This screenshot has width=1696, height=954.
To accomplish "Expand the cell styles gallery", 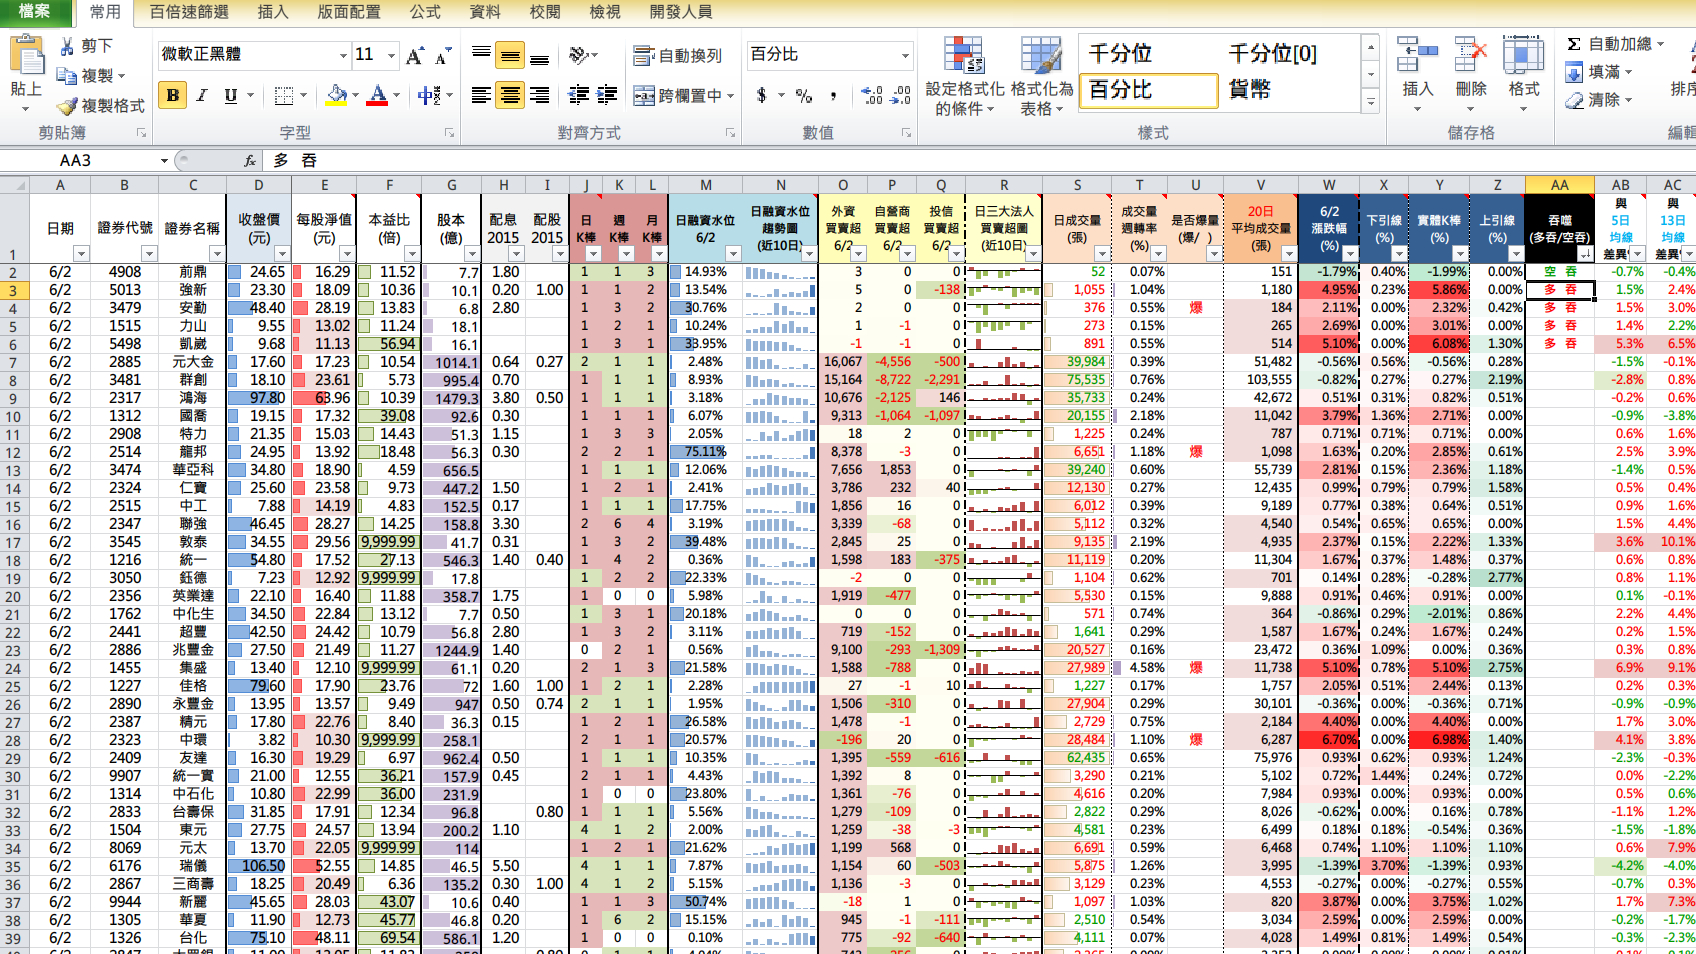I will (x=1371, y=102).
